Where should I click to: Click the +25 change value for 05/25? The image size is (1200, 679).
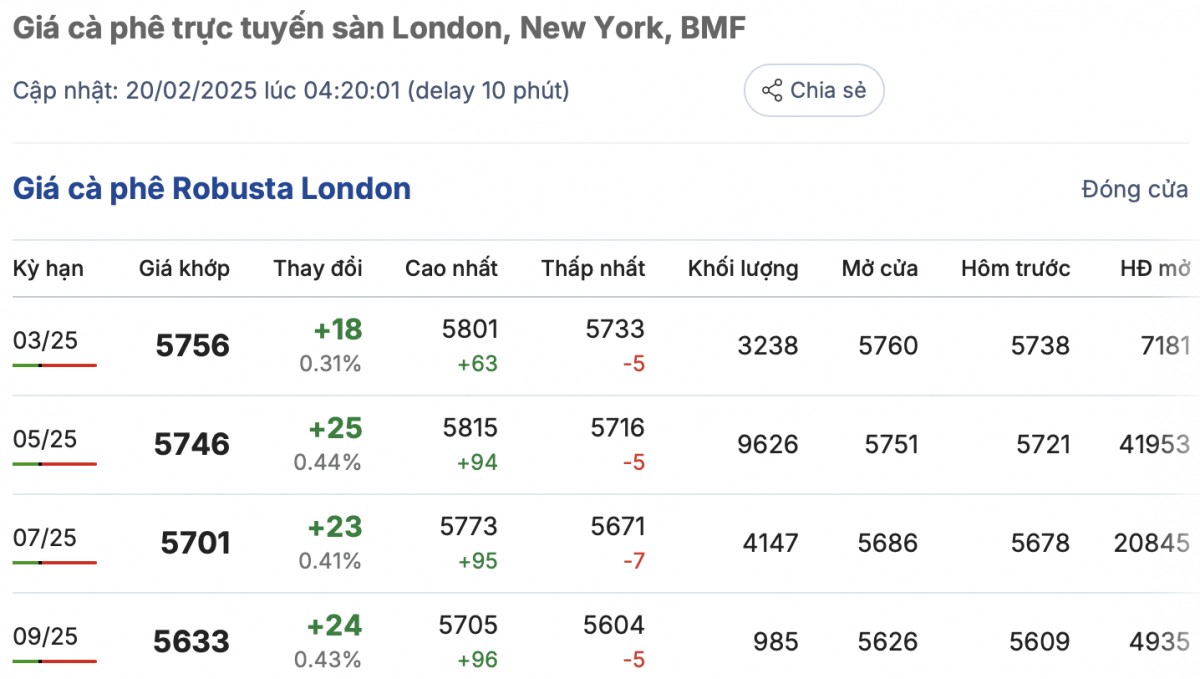(x=335, y=429)
